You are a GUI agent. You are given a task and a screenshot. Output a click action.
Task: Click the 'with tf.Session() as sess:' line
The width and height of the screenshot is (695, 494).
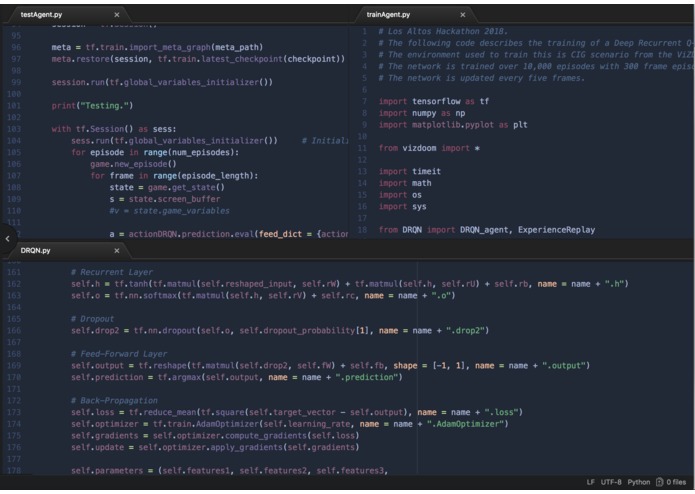coord(114,129)
